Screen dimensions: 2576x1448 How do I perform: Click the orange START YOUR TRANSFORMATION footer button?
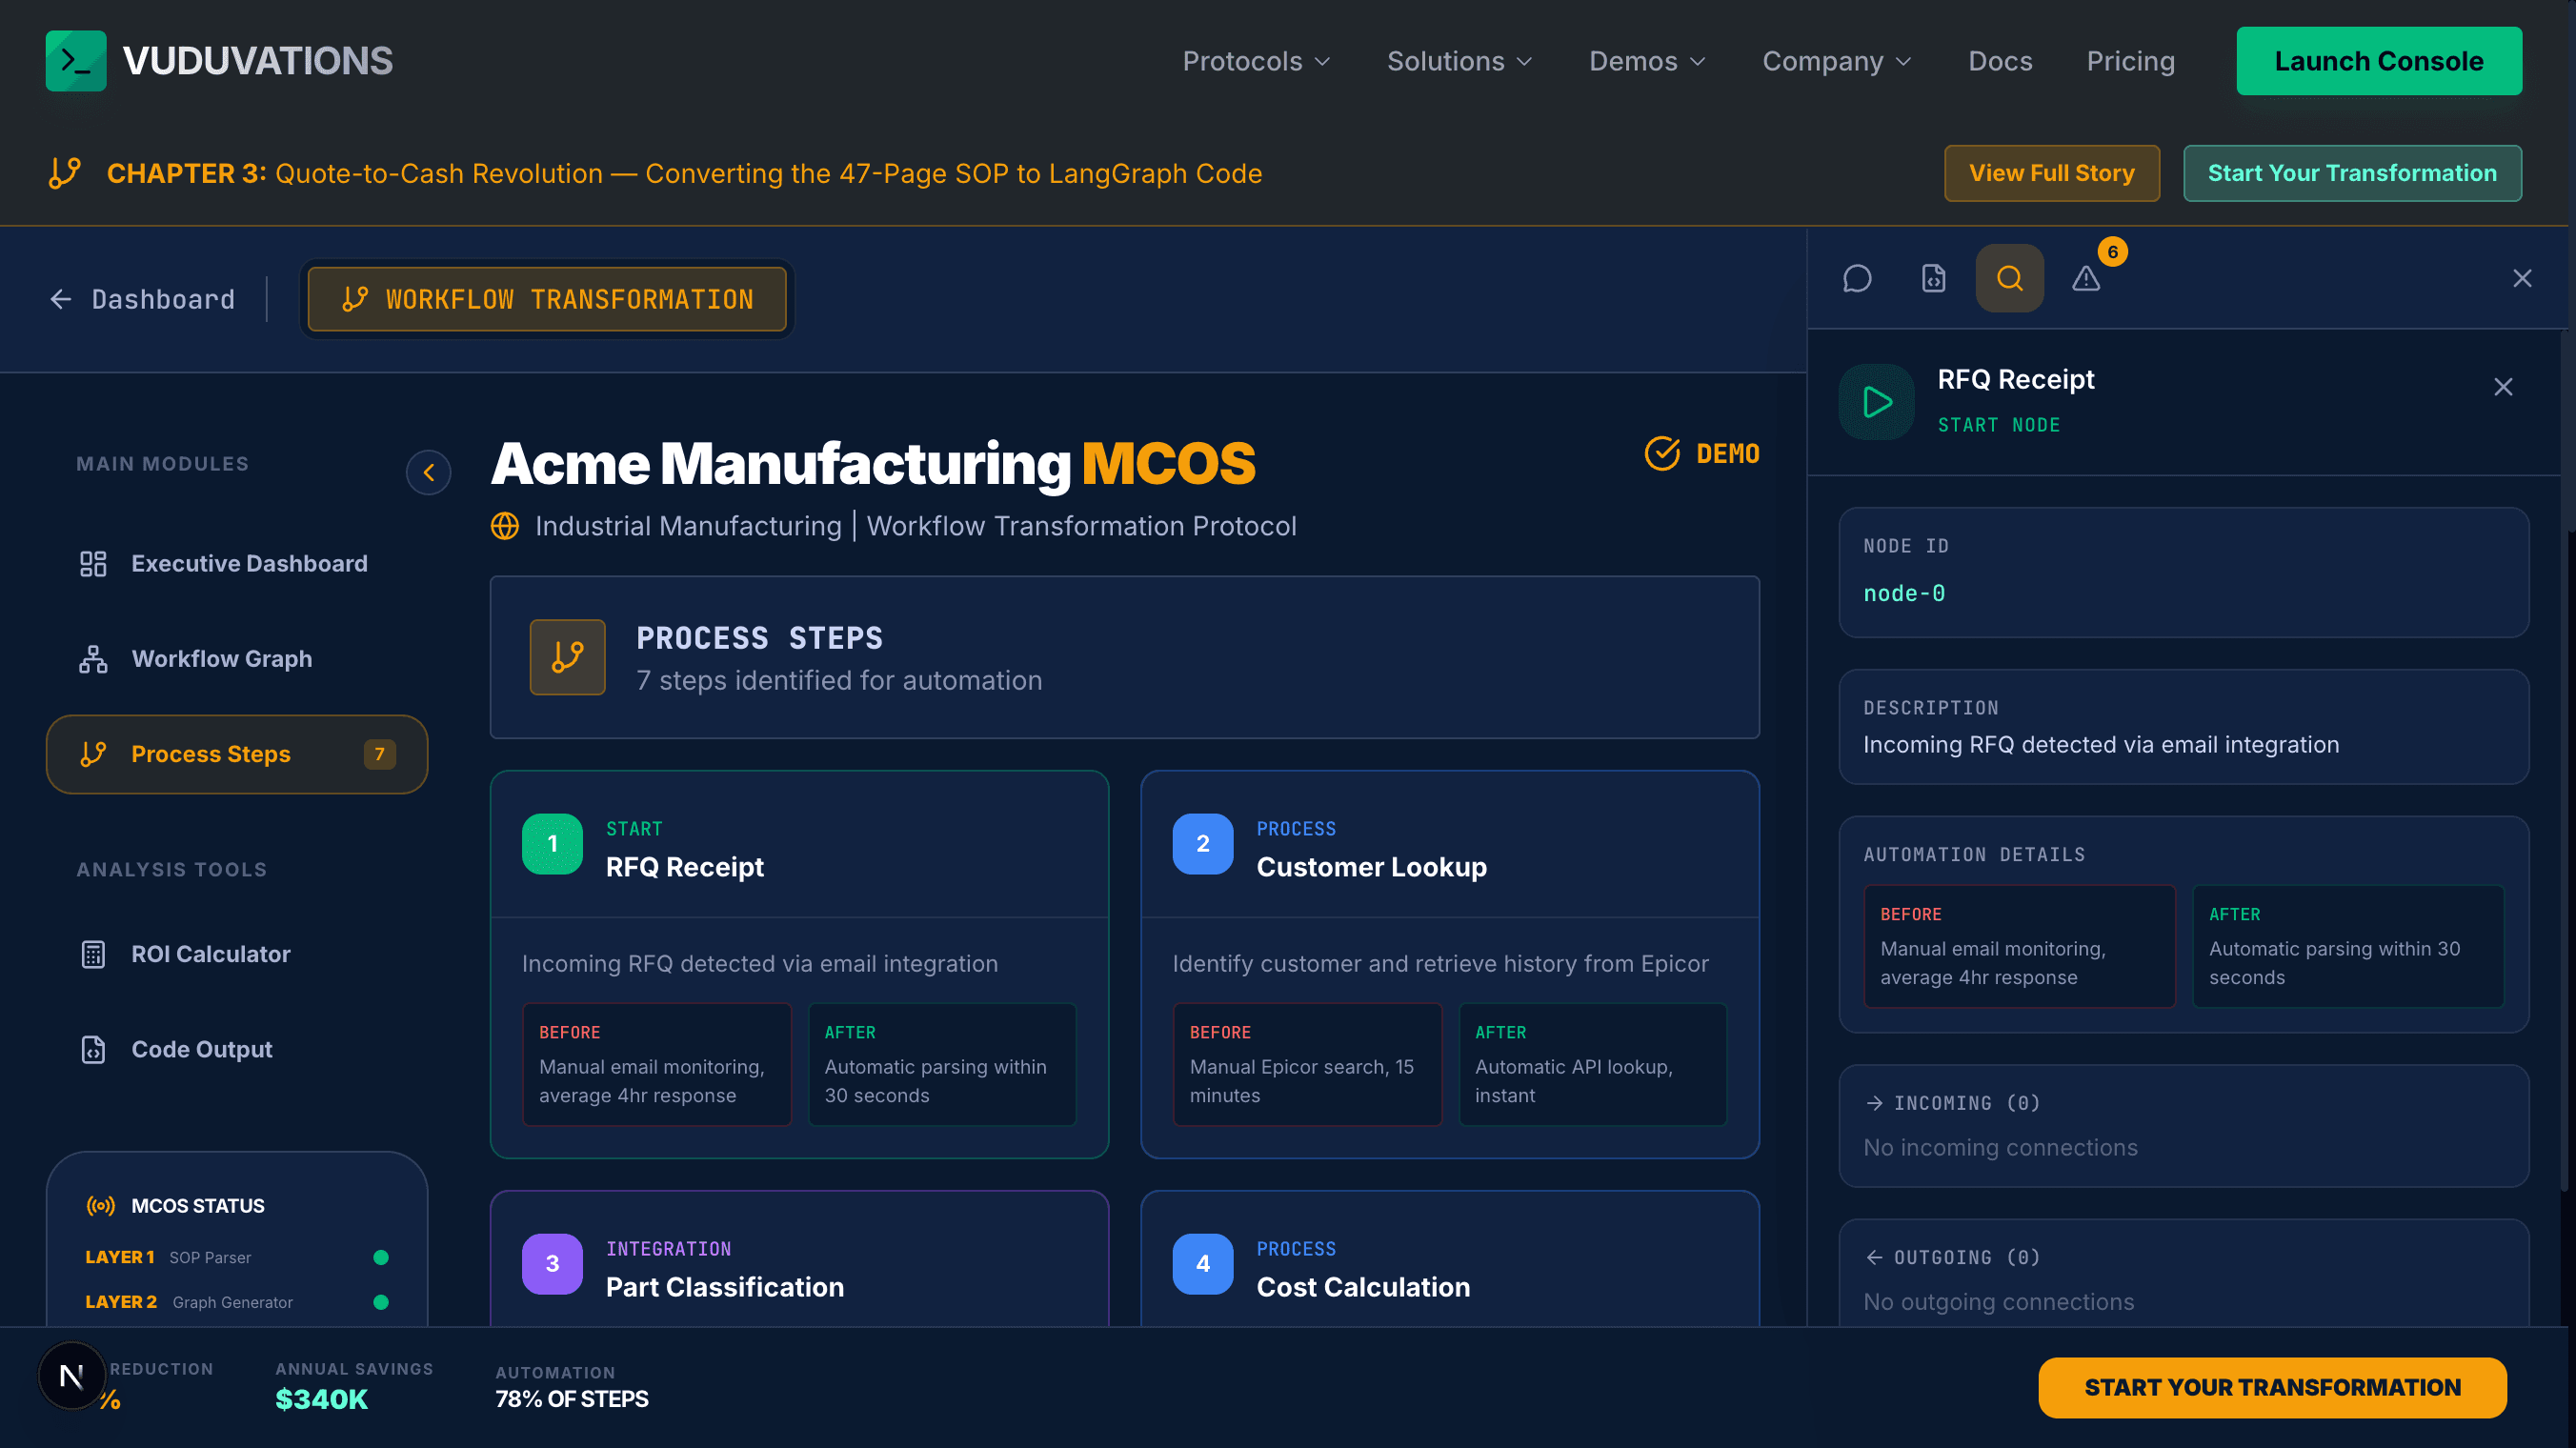2272,1388
